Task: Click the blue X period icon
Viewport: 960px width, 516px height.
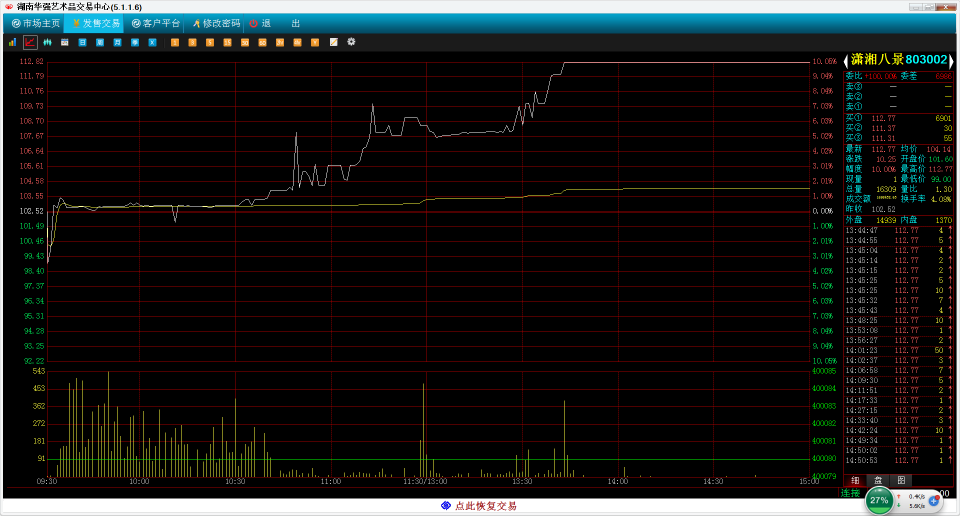Action: (152, 42)
